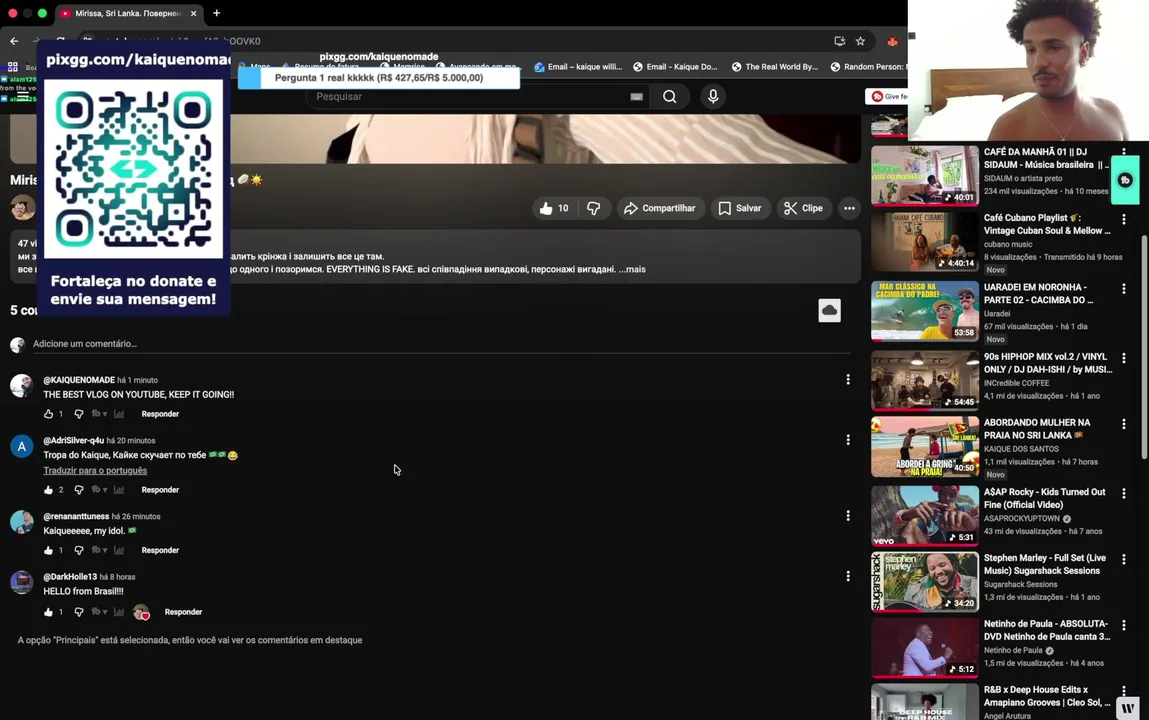Viewport: 1149px width, 720px height.
Task: Open a new browser tab
Action: pos(216,13)
